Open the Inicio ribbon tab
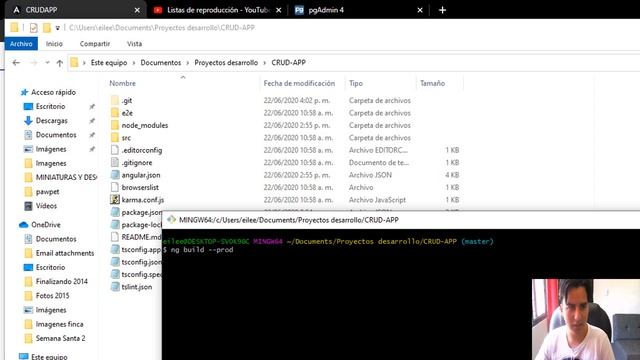The height and width of the screenshot is (360, 640). tap(54, 44)
